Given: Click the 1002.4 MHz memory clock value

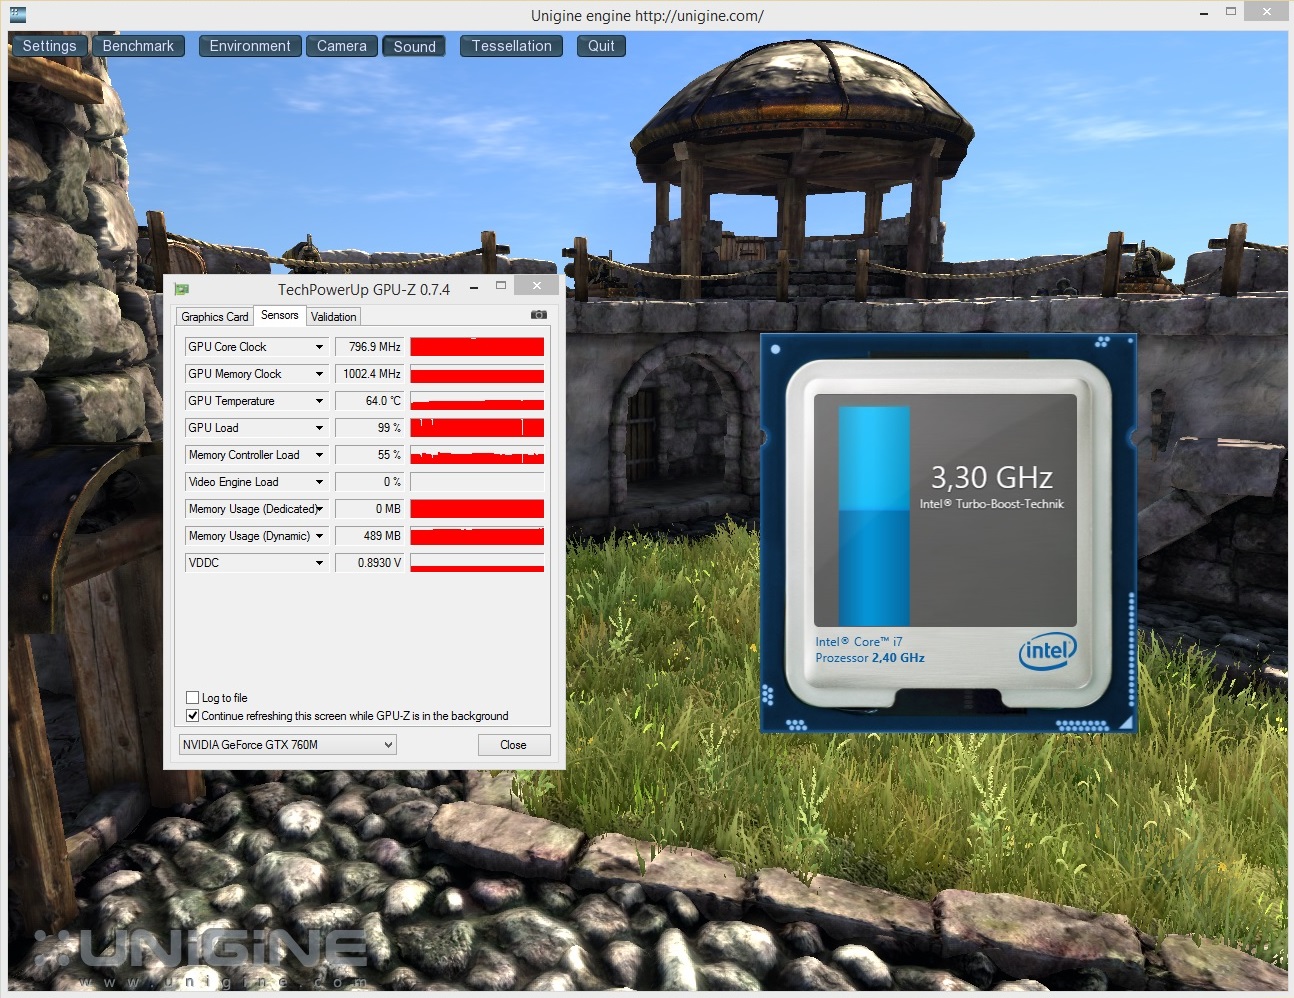Looking at the screenshot, I should 369,374.
